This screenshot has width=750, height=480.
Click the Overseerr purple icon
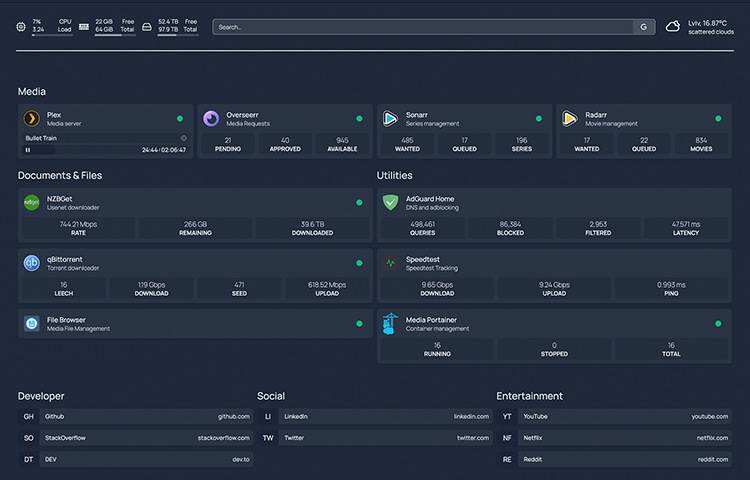(211, 119)
